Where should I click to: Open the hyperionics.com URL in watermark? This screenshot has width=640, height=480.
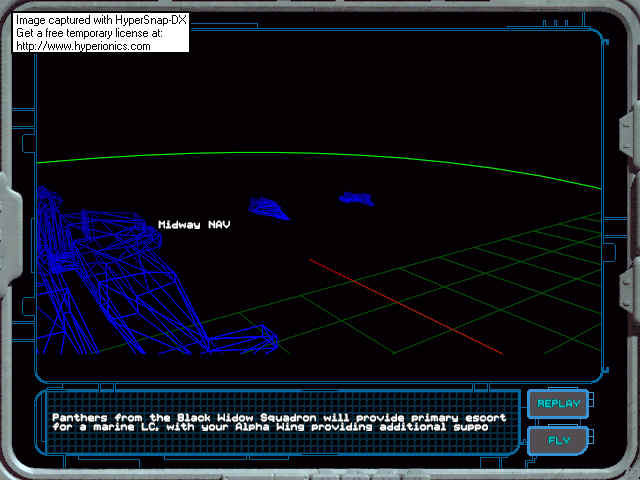(x=83, y=46)
